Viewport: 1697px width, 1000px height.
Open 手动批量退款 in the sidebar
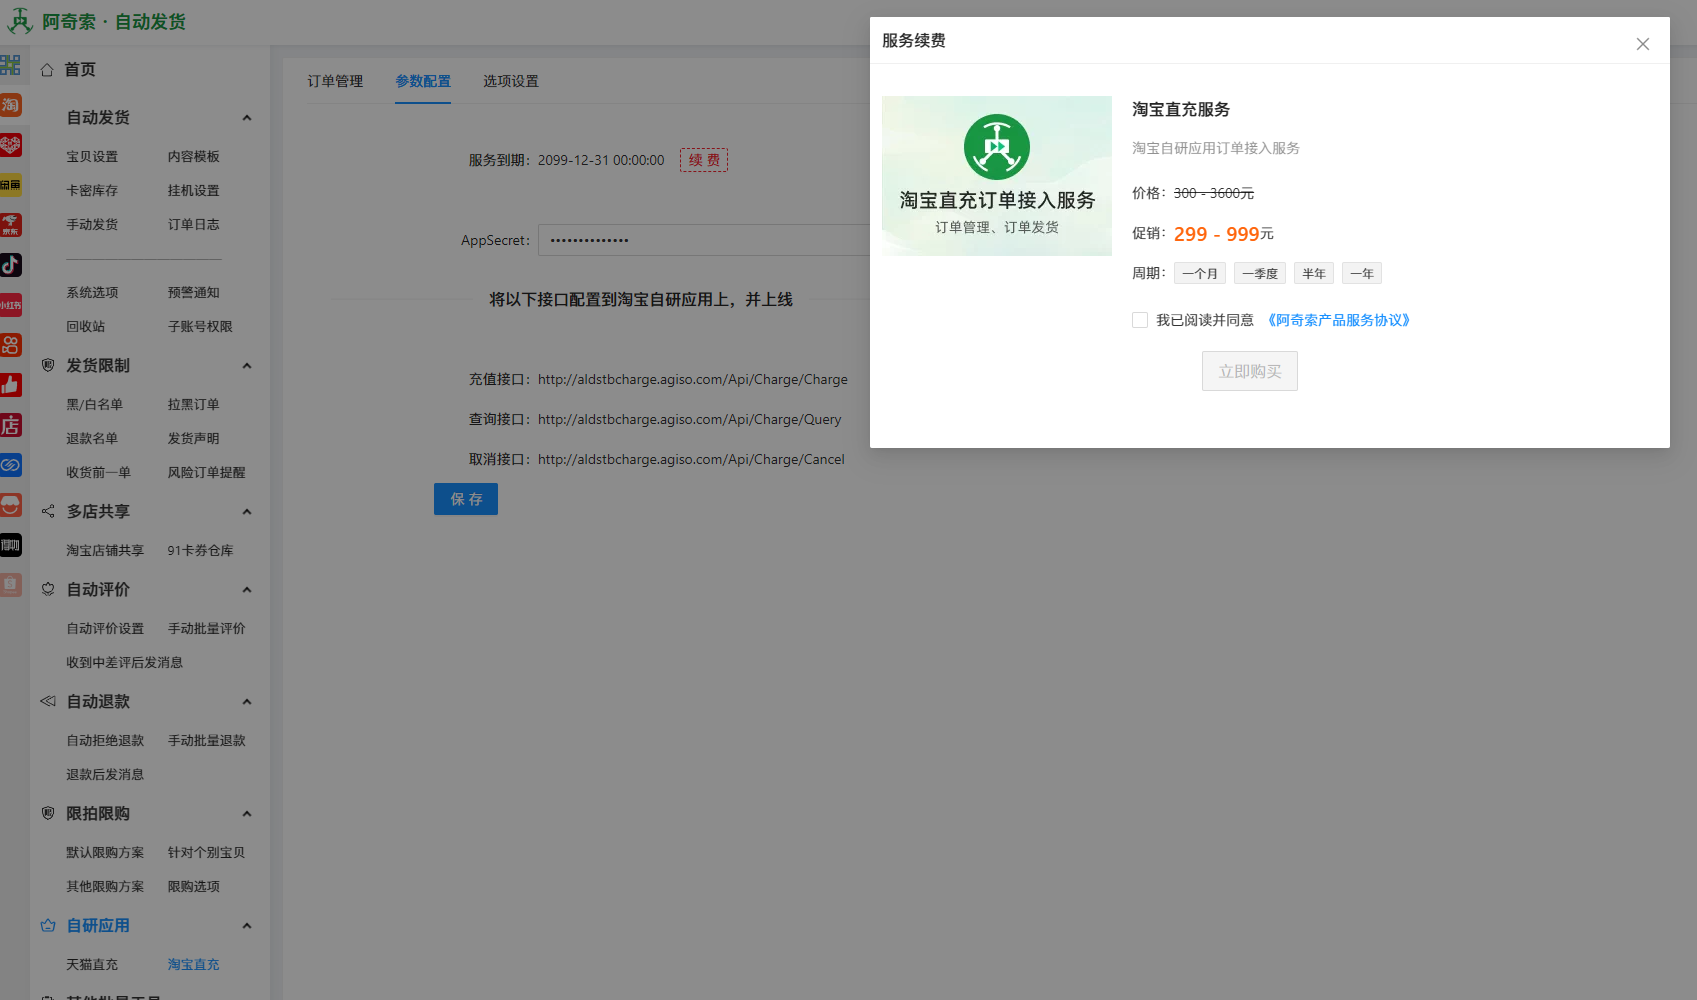tap(207, 741)
